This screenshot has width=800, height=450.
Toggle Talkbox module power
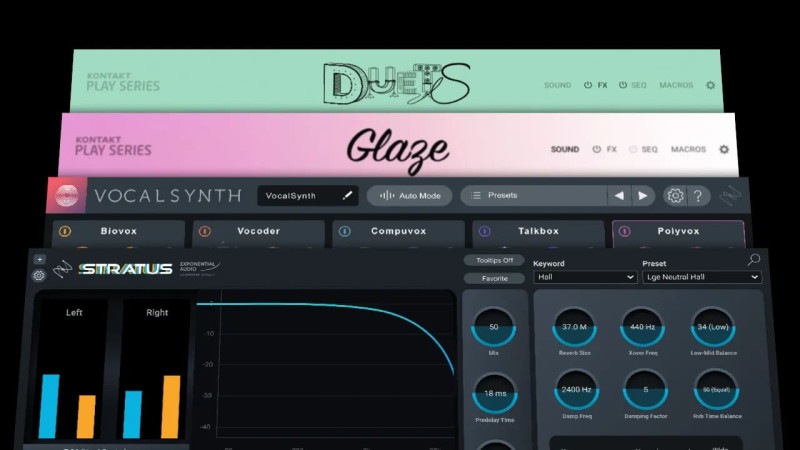click(485, 231)
